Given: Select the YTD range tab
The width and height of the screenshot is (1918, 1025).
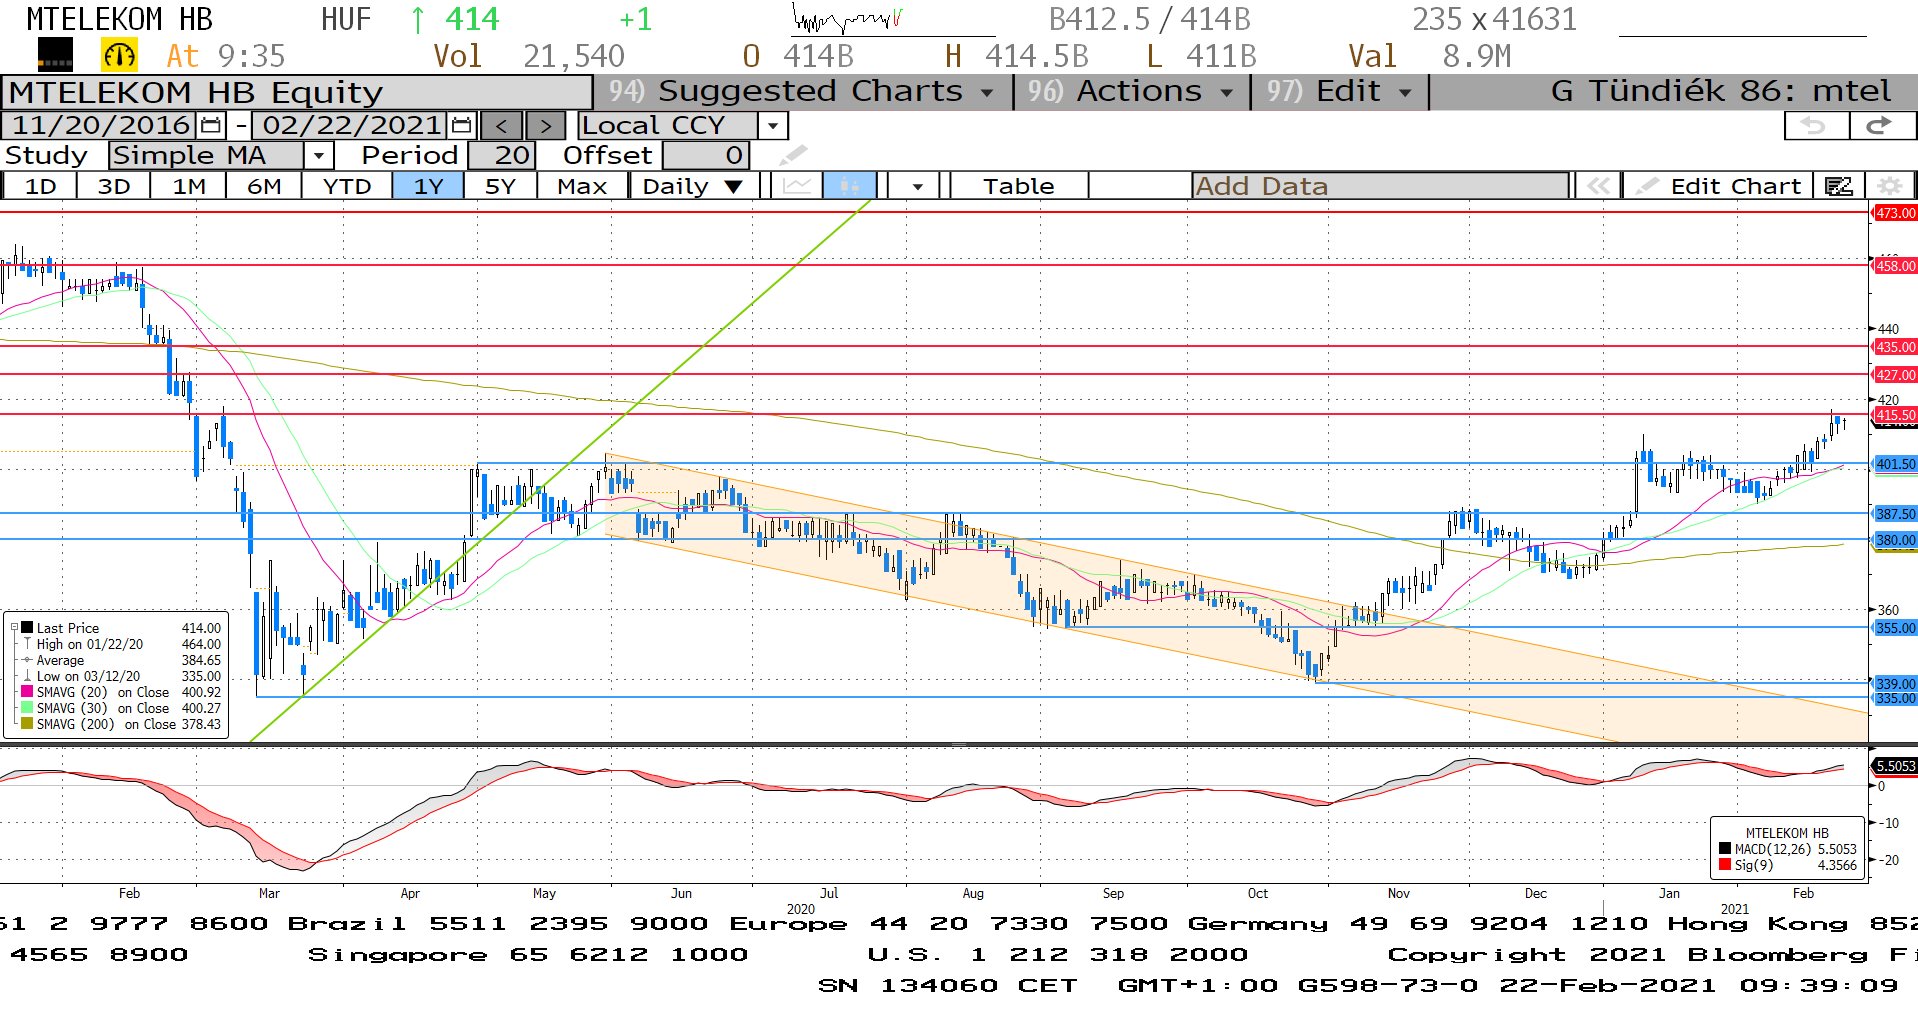Looking at the screenshot, I should point(347,186).
